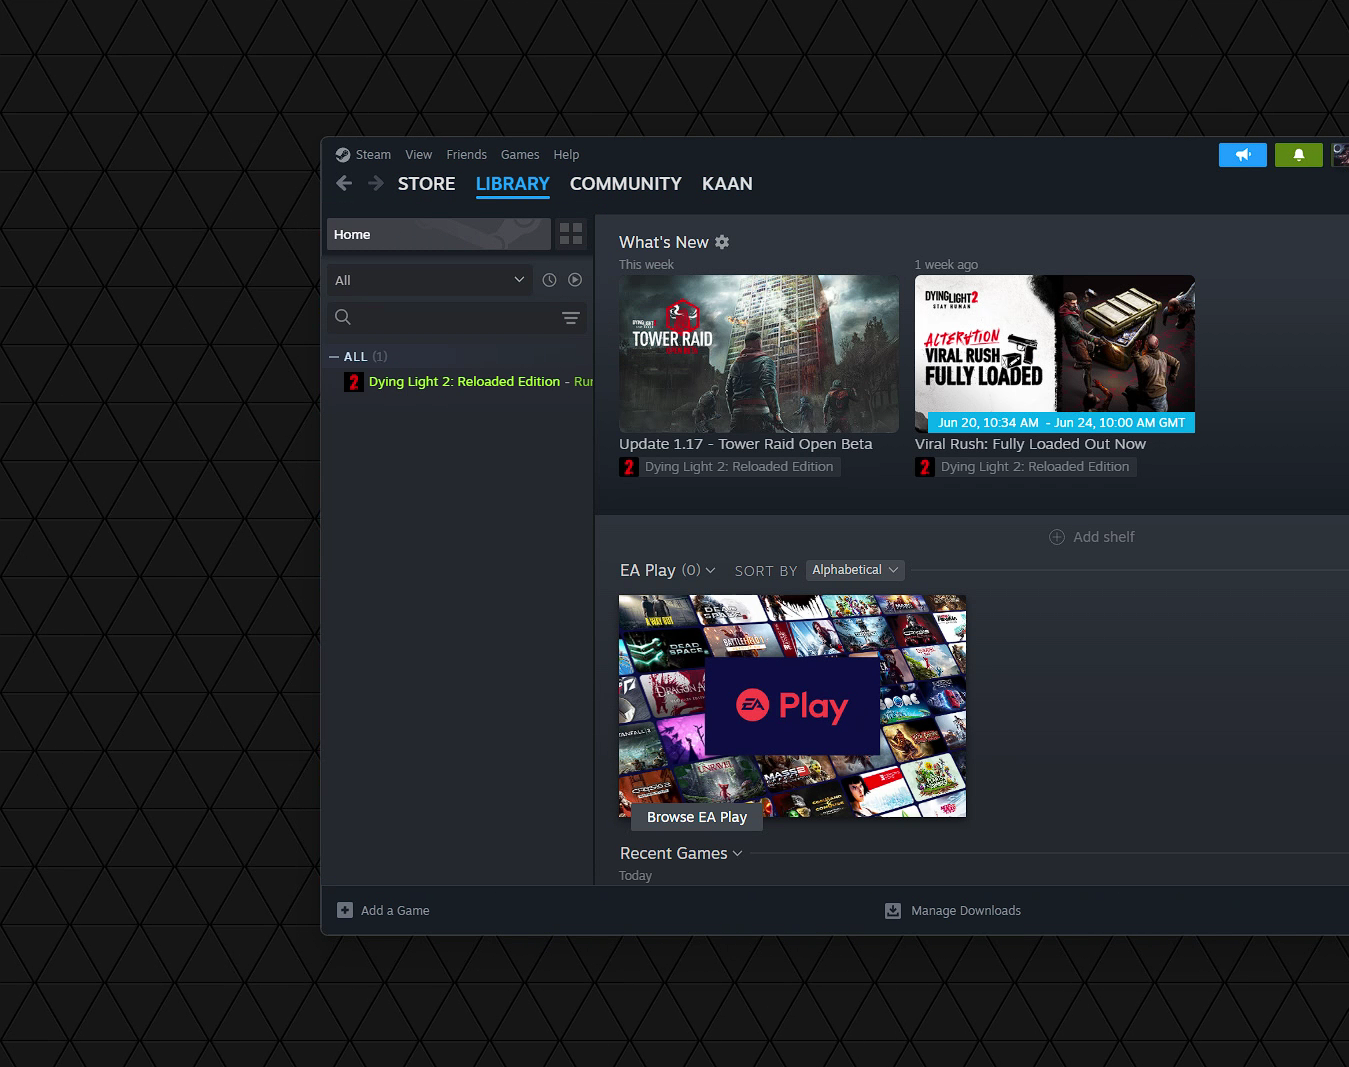Switch to the STORE tab
Image resolution: width=1349 pixels, height=1067 pixels.
(x=427, y=184)
